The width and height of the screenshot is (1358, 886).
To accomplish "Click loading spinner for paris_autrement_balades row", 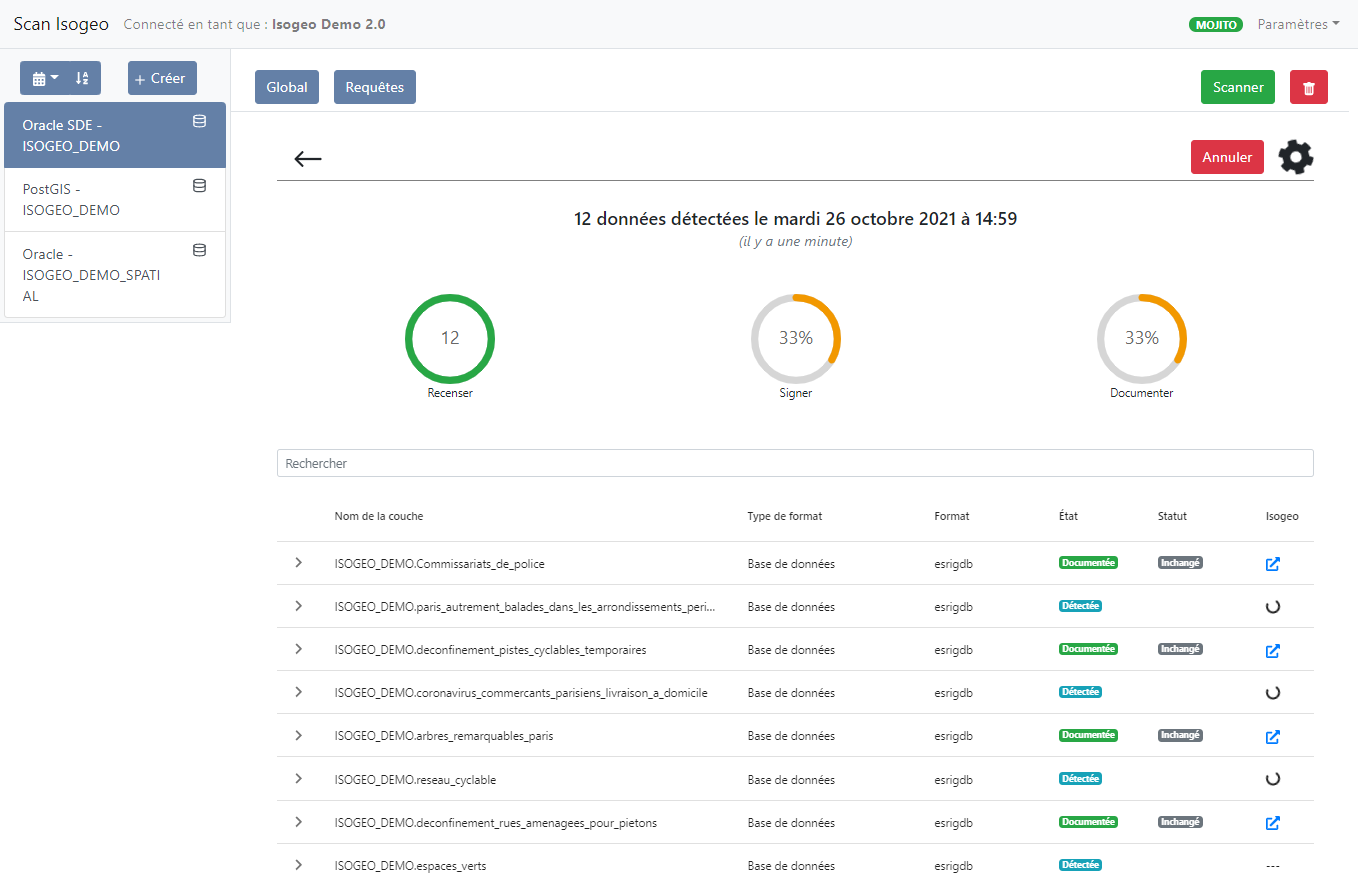I will (1273, 606).
